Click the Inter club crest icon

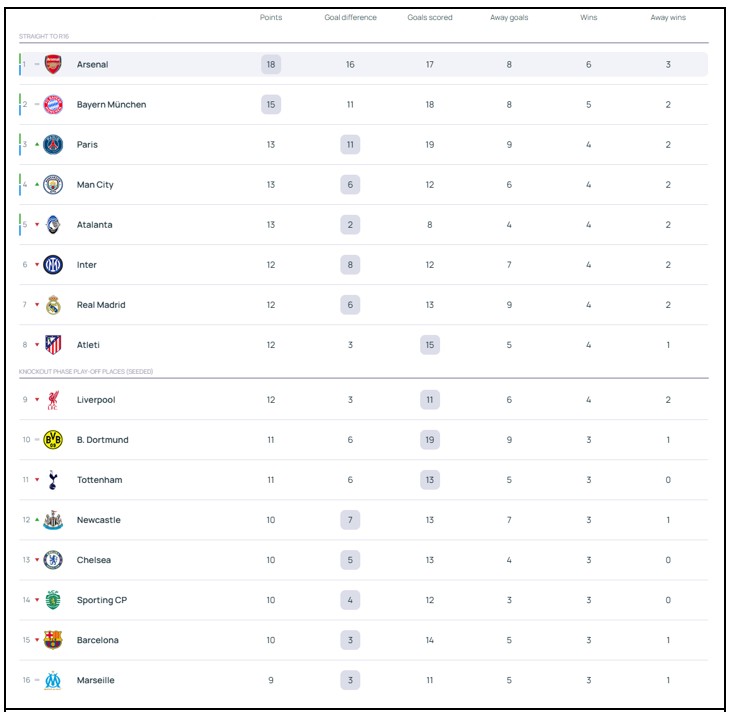point(53,265)
